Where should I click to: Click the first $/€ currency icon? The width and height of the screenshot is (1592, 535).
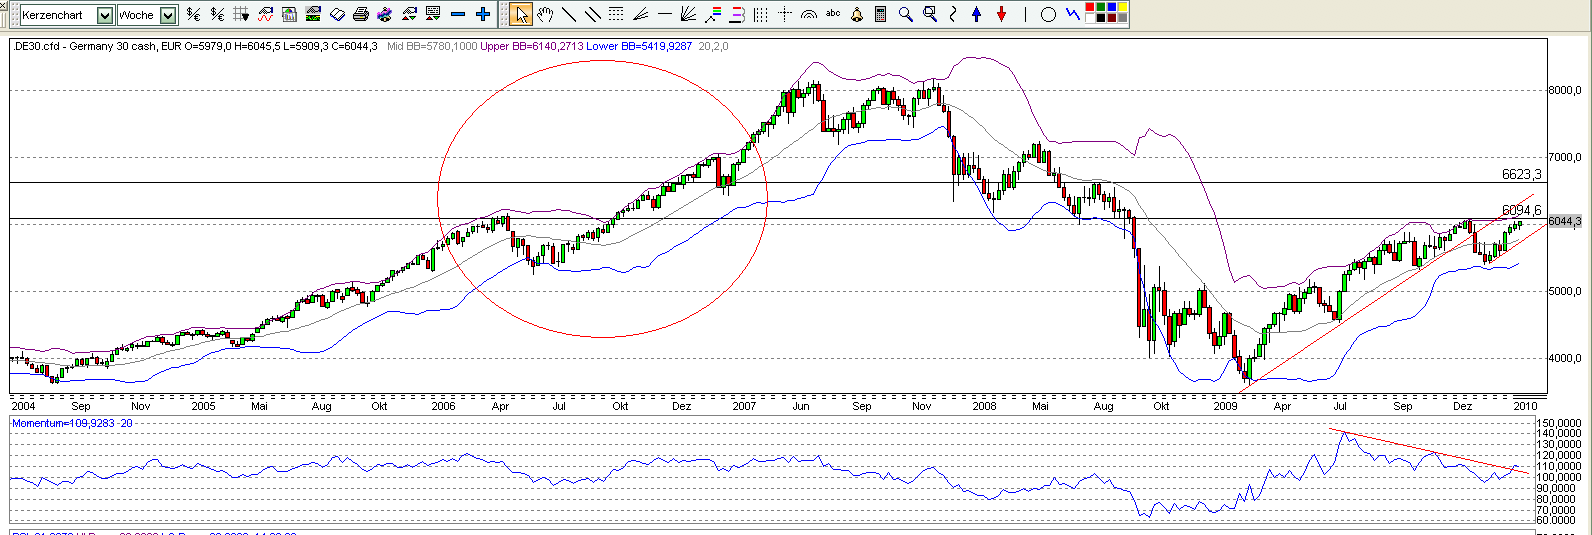193,14
